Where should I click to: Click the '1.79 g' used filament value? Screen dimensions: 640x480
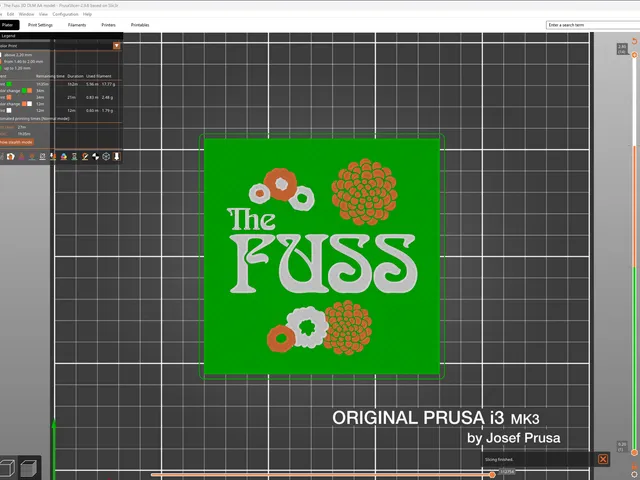click(107, 111)
